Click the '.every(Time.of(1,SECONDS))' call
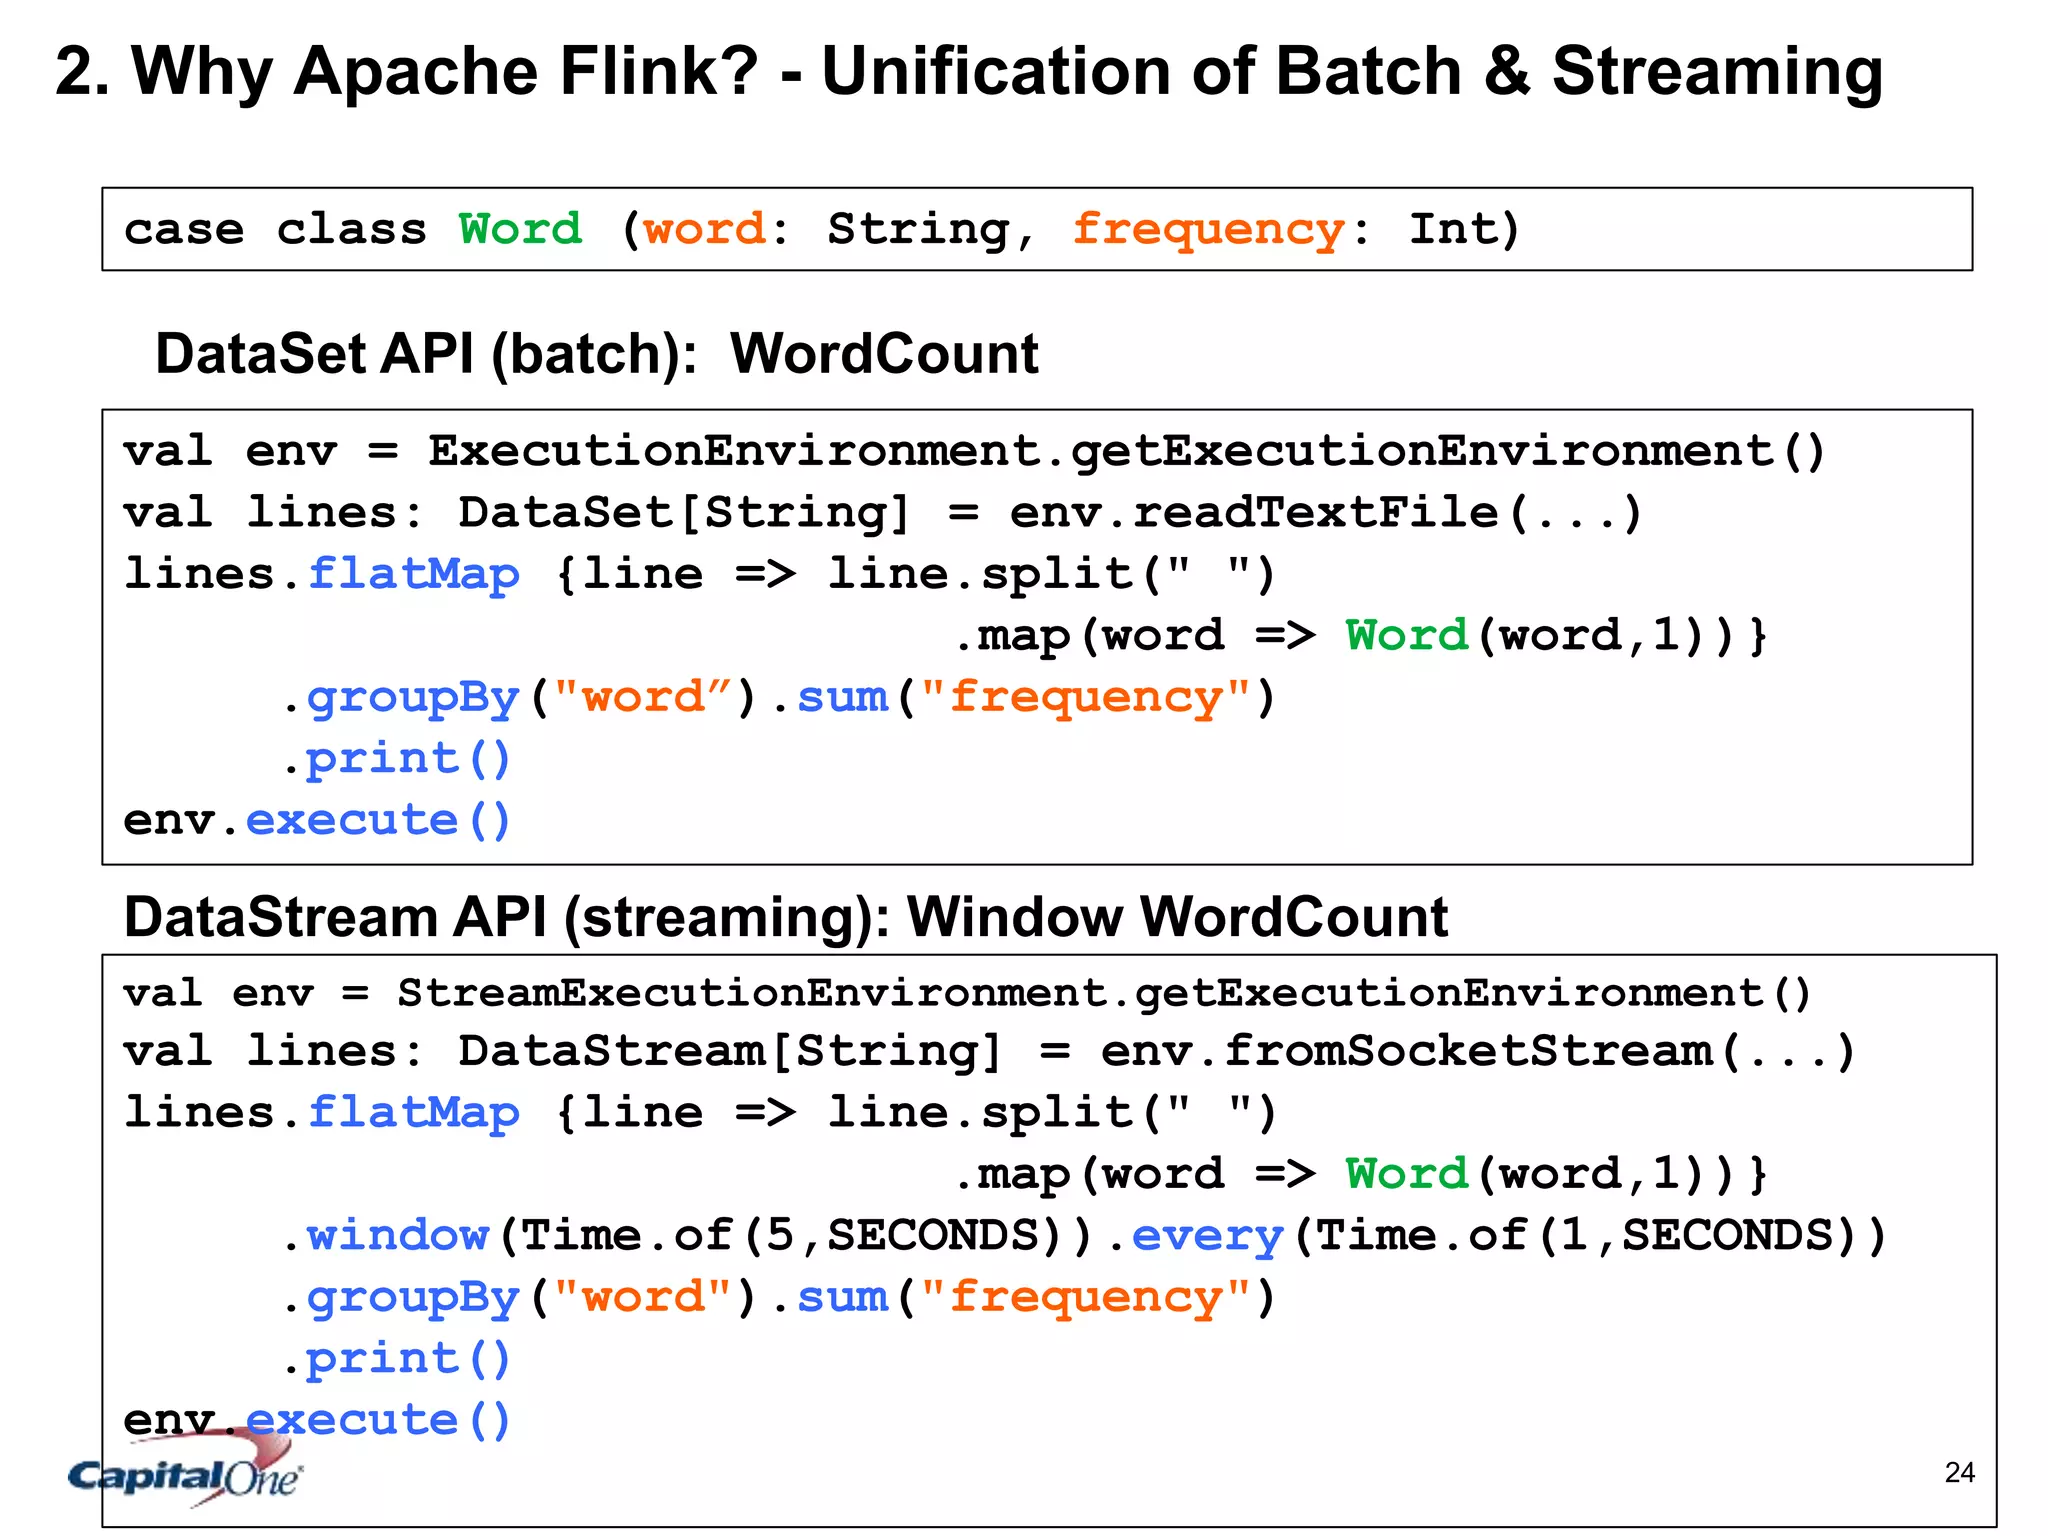The height and width of the screenshot is (1536, 2048). 1498,1236
